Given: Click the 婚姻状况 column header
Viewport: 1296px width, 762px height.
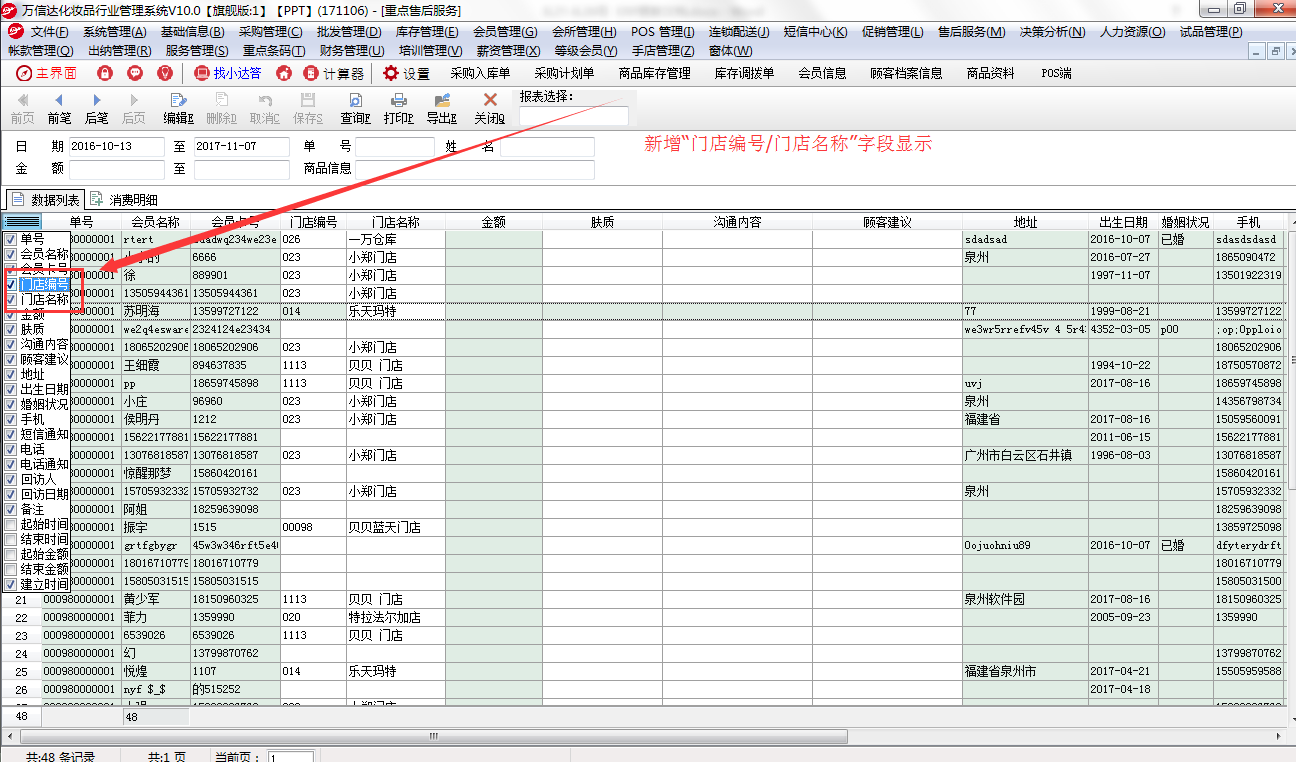Looking at the screenshot, I should click(1185, 222).
